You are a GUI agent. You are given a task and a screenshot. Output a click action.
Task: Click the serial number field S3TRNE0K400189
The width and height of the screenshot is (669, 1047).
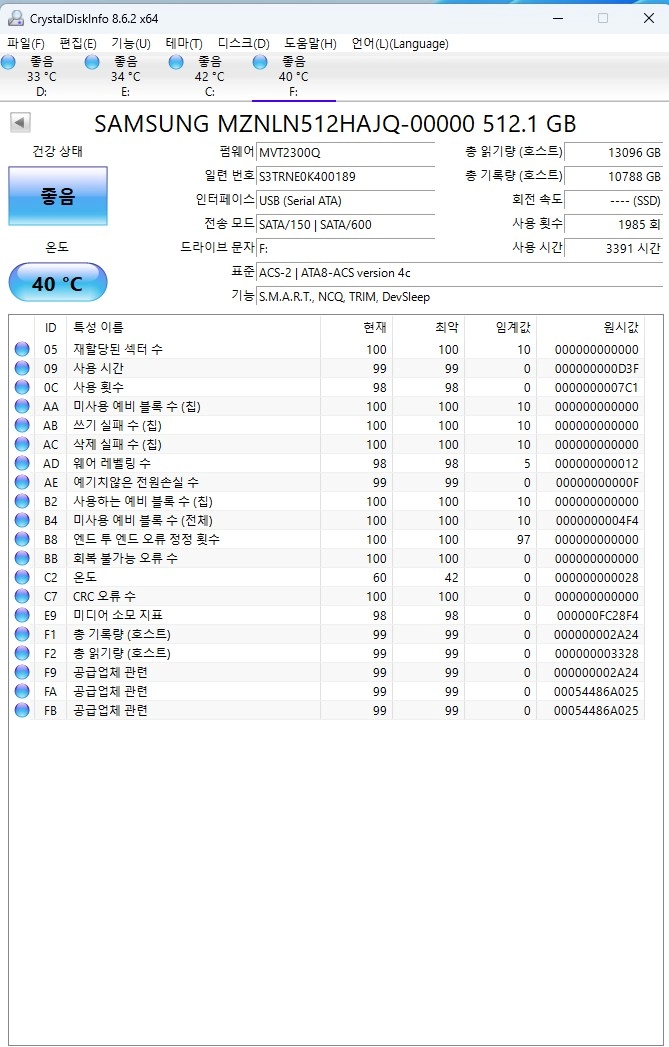tap(345, 176)
